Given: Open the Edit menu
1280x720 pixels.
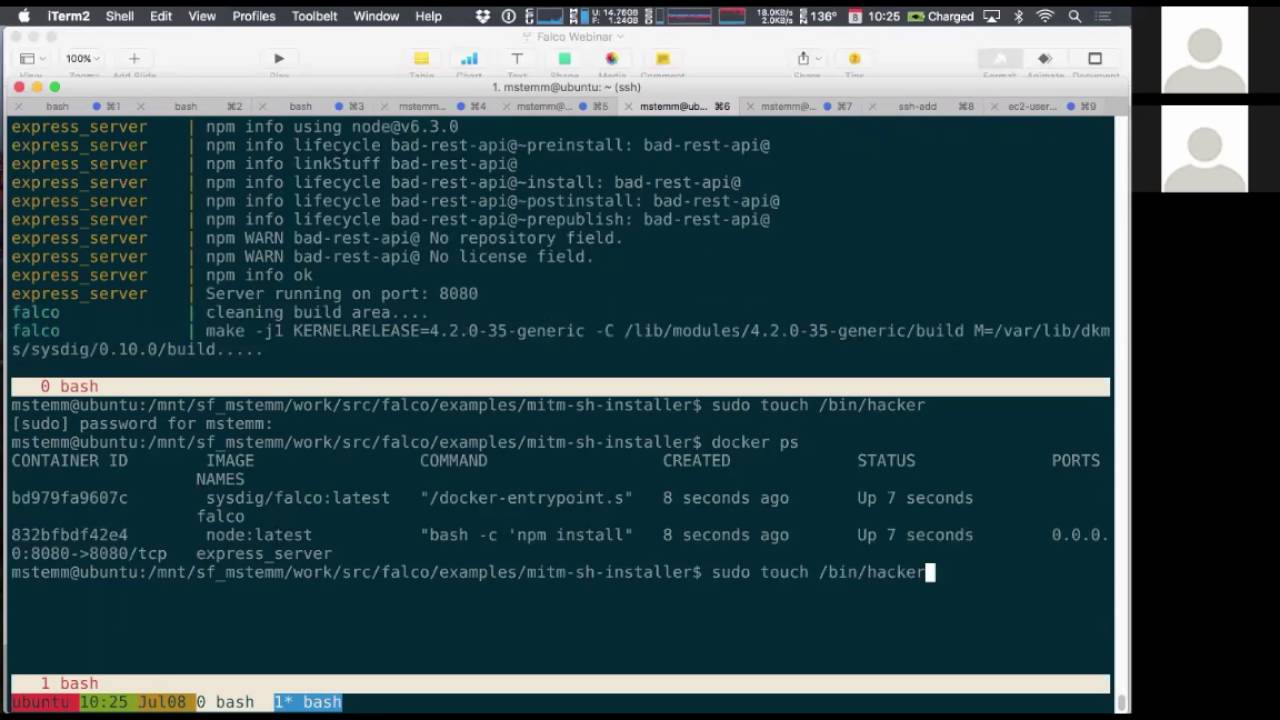Looking at the screenshot, I should click(x=161, y=16).
